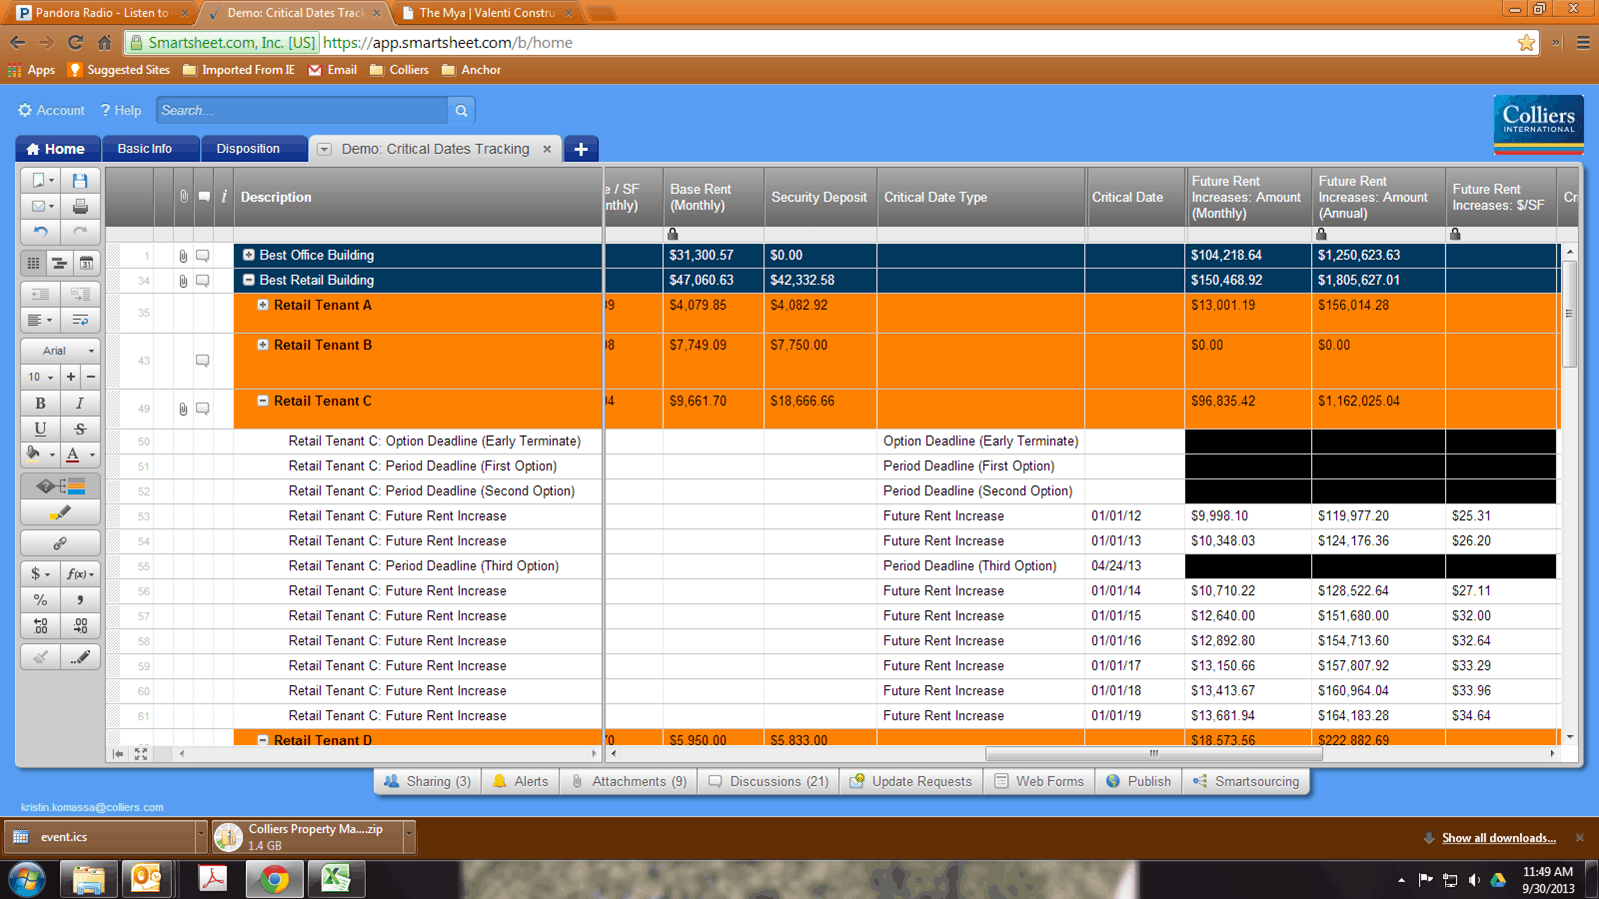Expand the Best Office Building row
This screenshot has height=899, width=1599.
click(249, 255)
